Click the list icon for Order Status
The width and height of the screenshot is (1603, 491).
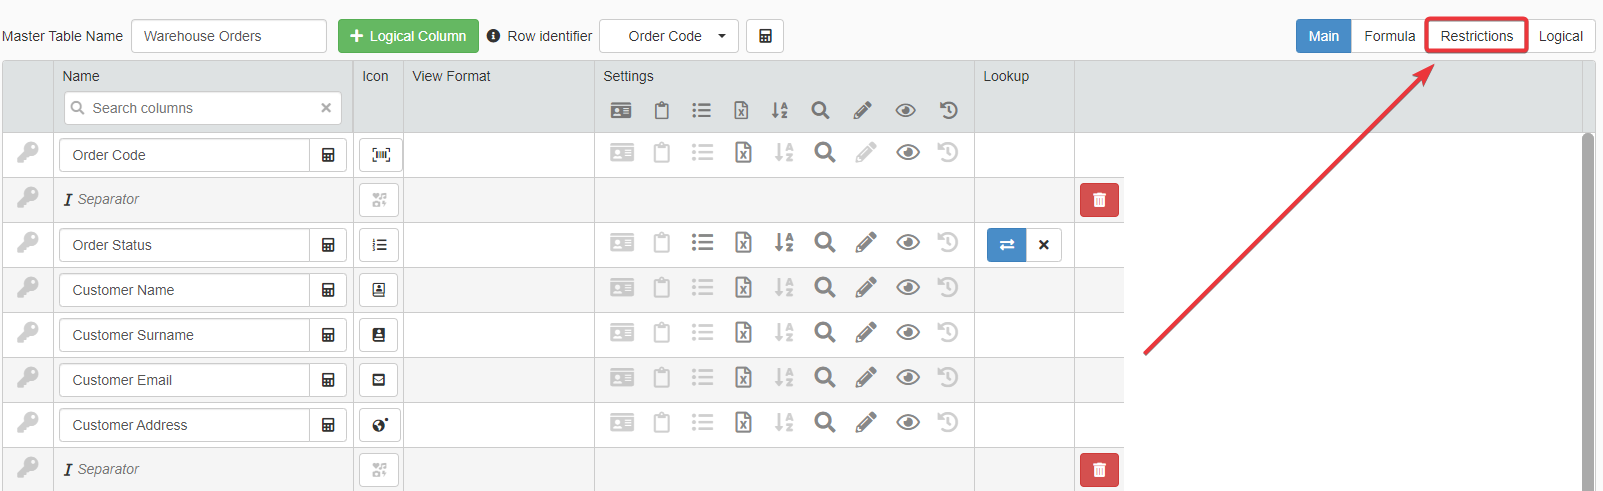(380, 245)
